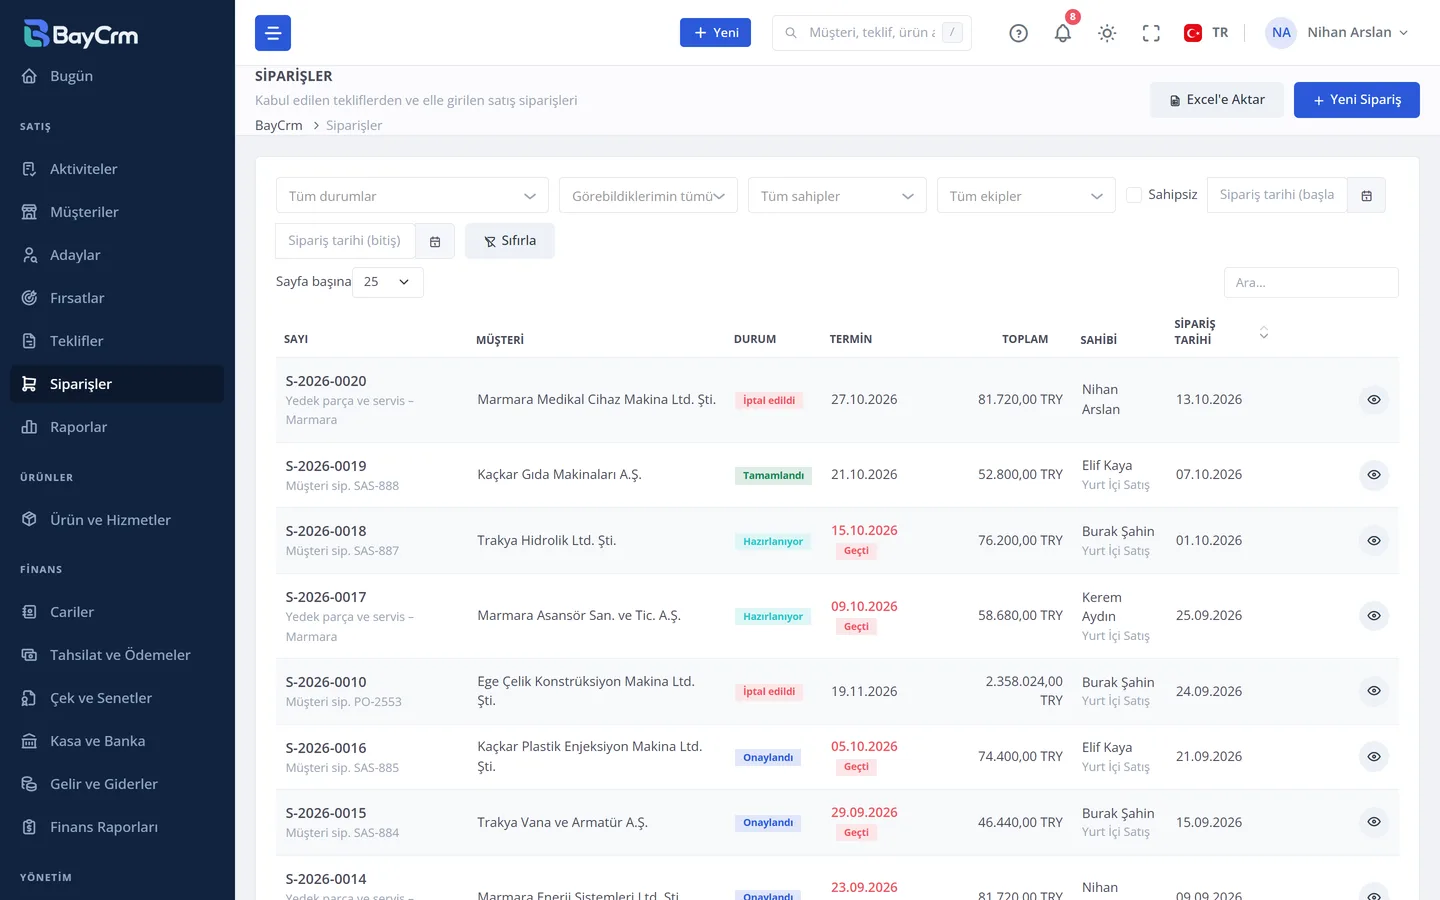Click the Yeni Sipariş button
Screen dimensions: 1440x900
pyautogui.click(x=1356, y=100)
